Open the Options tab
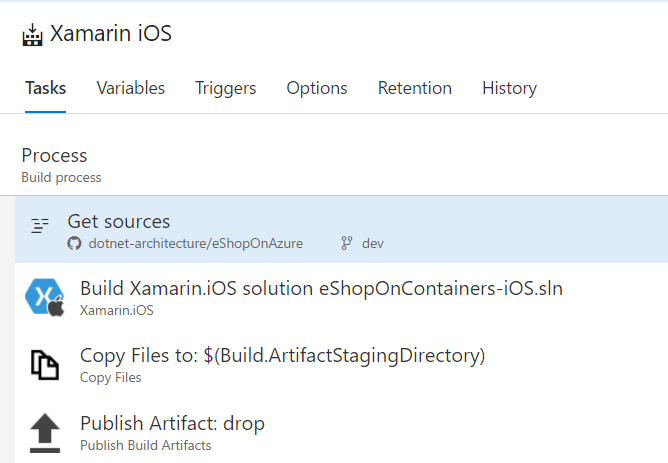The image size is (668, 463). point(317,88)
